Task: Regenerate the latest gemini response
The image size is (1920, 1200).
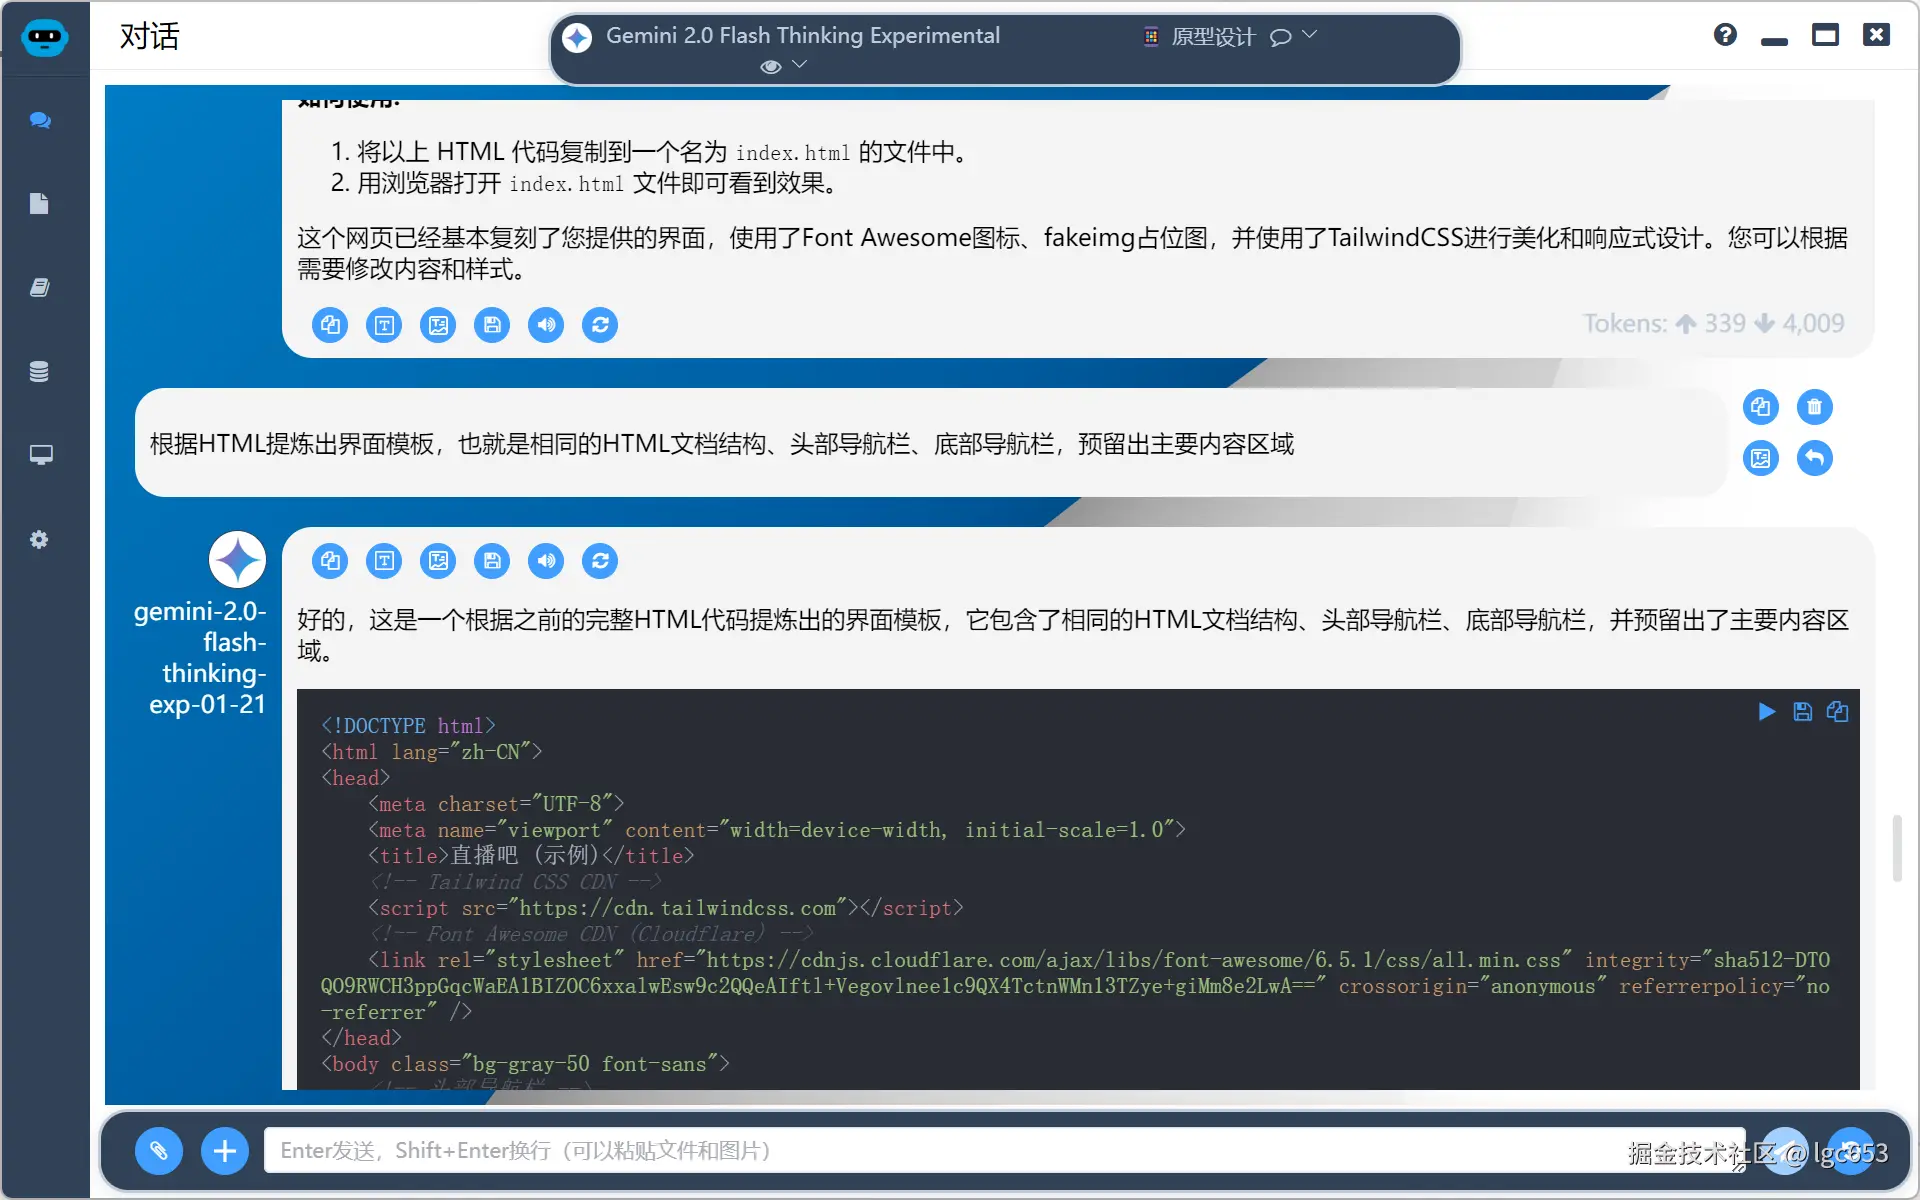Action: pos(600,561)
